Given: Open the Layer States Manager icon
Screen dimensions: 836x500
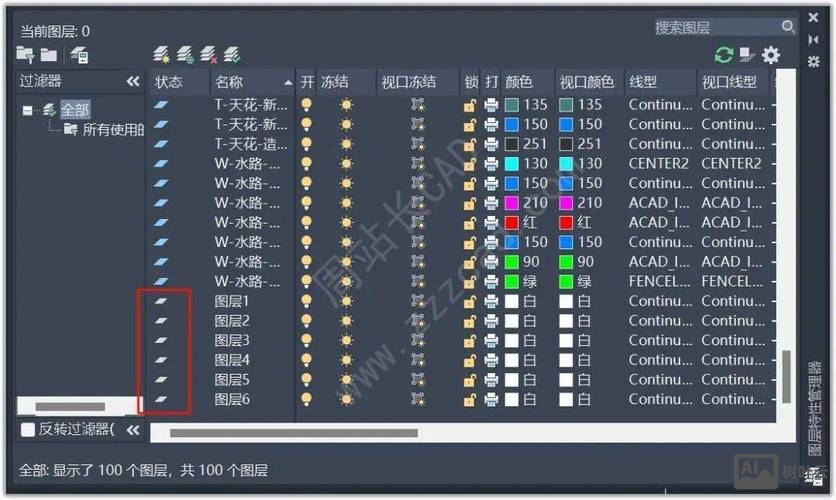Looking at the screenshot, I should pyautogui.click(x=79, y=54).
